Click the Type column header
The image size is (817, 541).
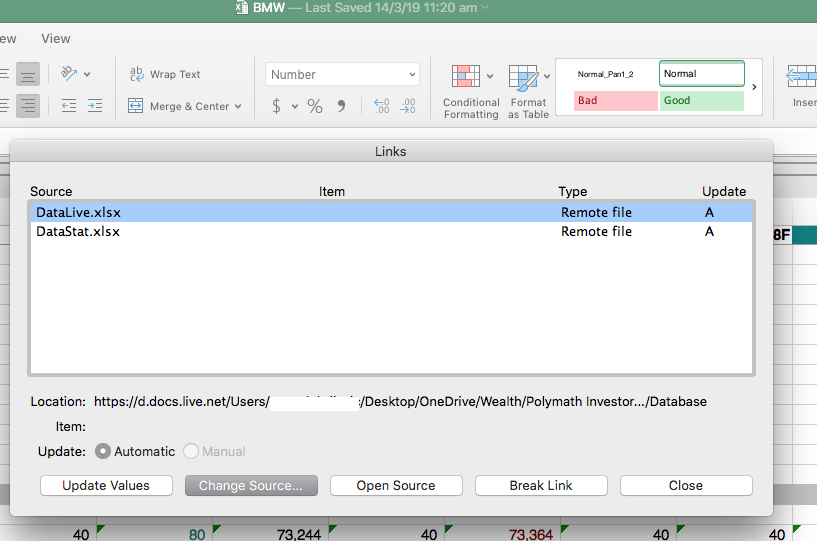(x=573, y=191)
